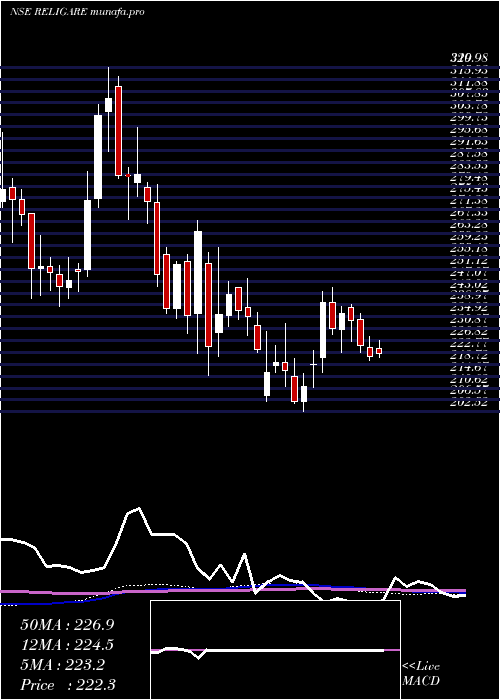
Task: Click the "<<Live MACD" label
Action: 421,674
